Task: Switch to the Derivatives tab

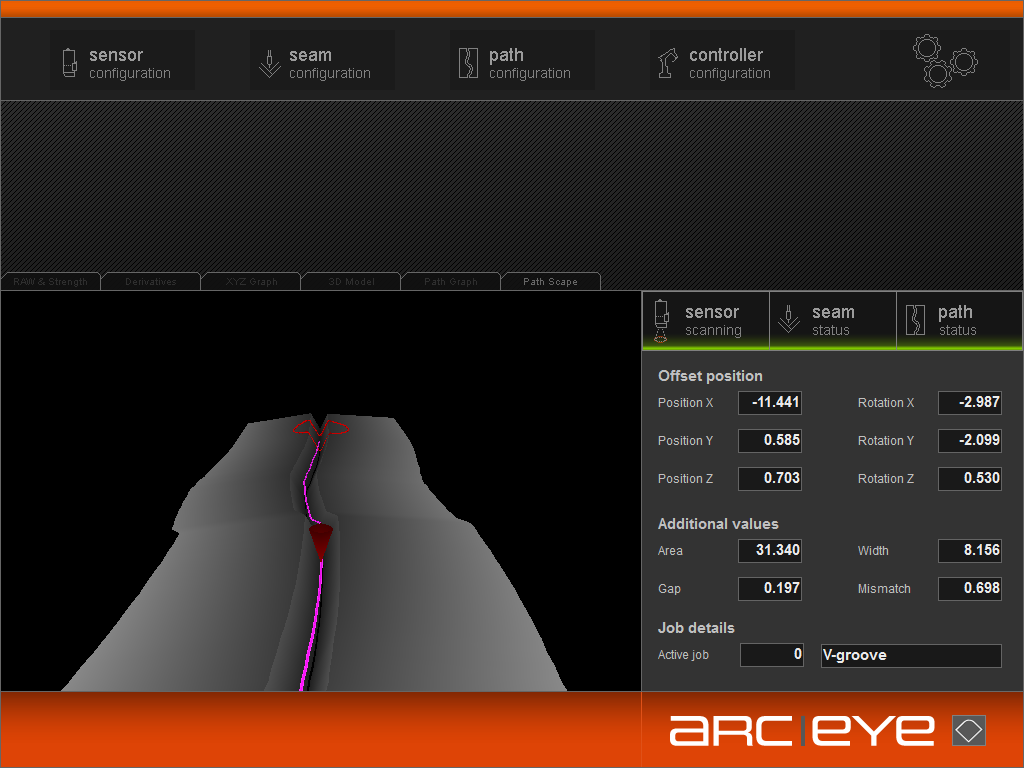Action: [151, 282]
